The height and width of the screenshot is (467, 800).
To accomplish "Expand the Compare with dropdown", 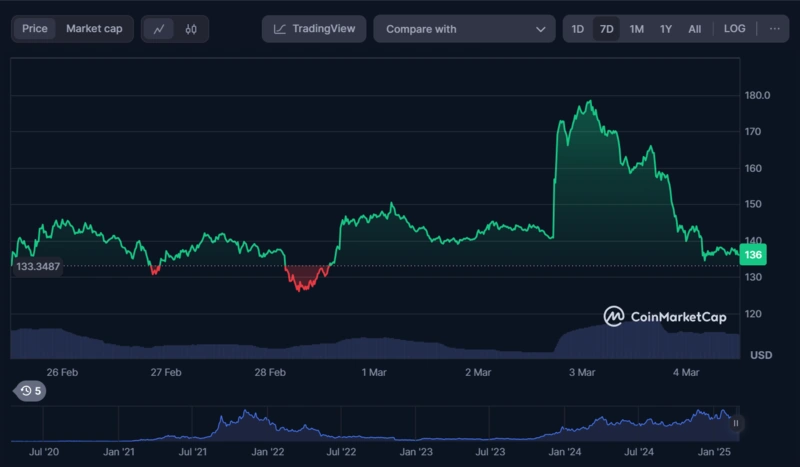I will point(464,29).
